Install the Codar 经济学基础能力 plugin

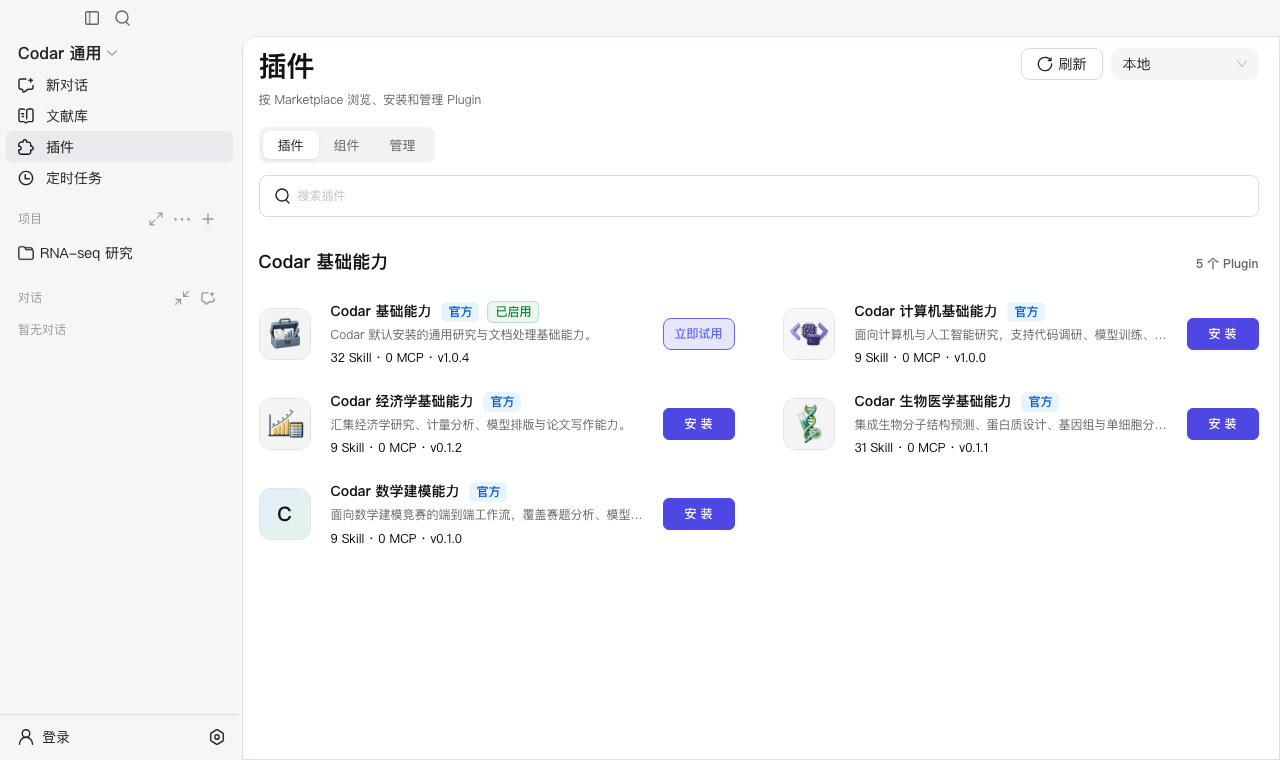pyautogui.click(x=699, y=424)
